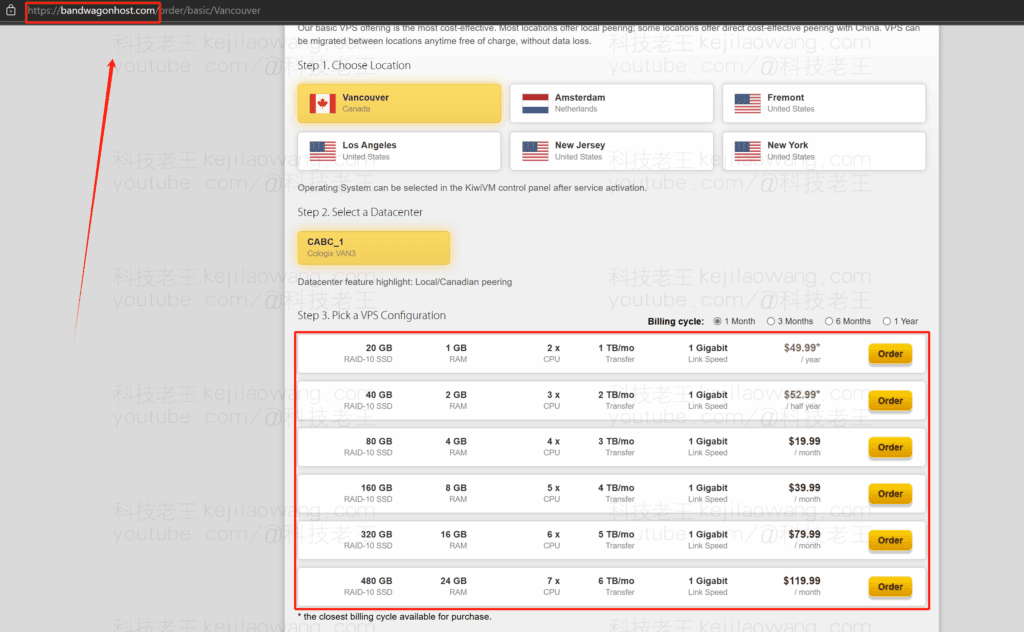This screenshot has width=1024, height=632.
Task: Order the 320 GB $79.99 plan
Action: (x=890, y=540)
